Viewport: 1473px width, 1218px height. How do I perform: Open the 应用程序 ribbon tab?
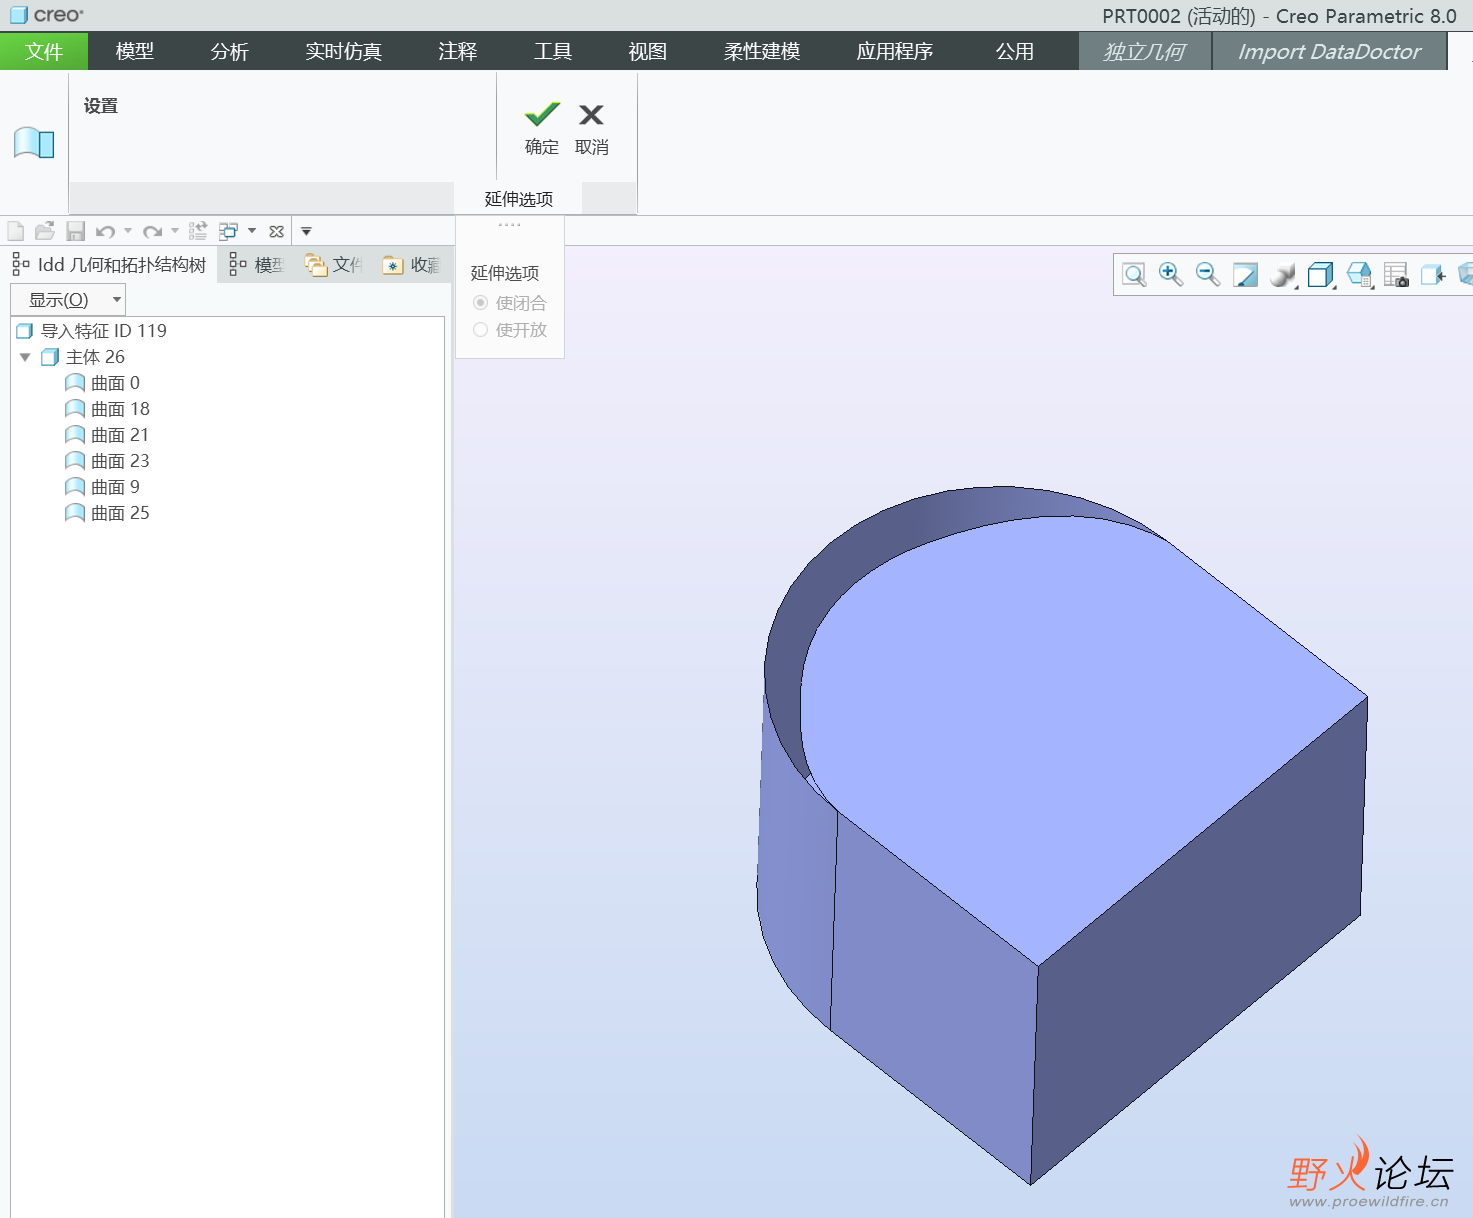894,51
